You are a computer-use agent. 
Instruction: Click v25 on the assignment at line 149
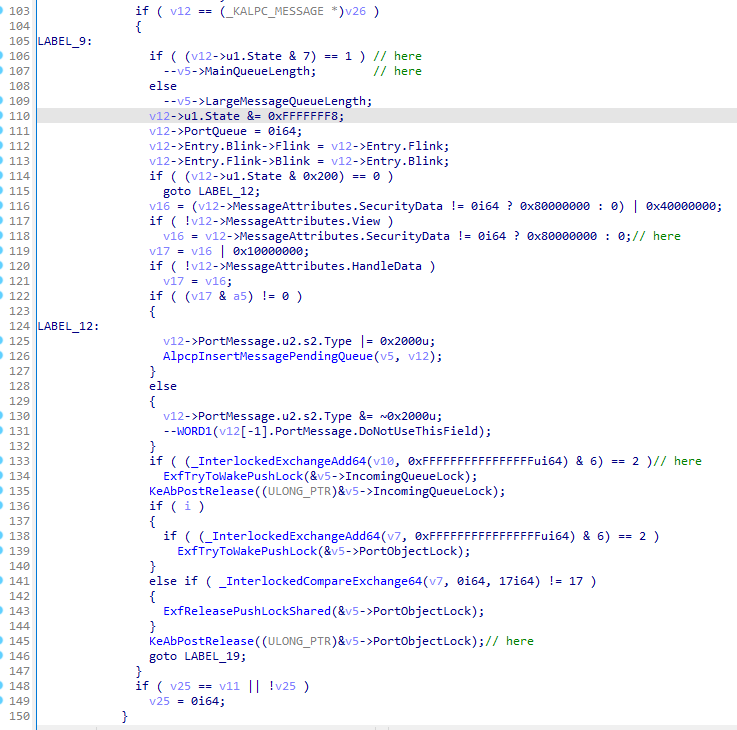[x=159, y=701]
